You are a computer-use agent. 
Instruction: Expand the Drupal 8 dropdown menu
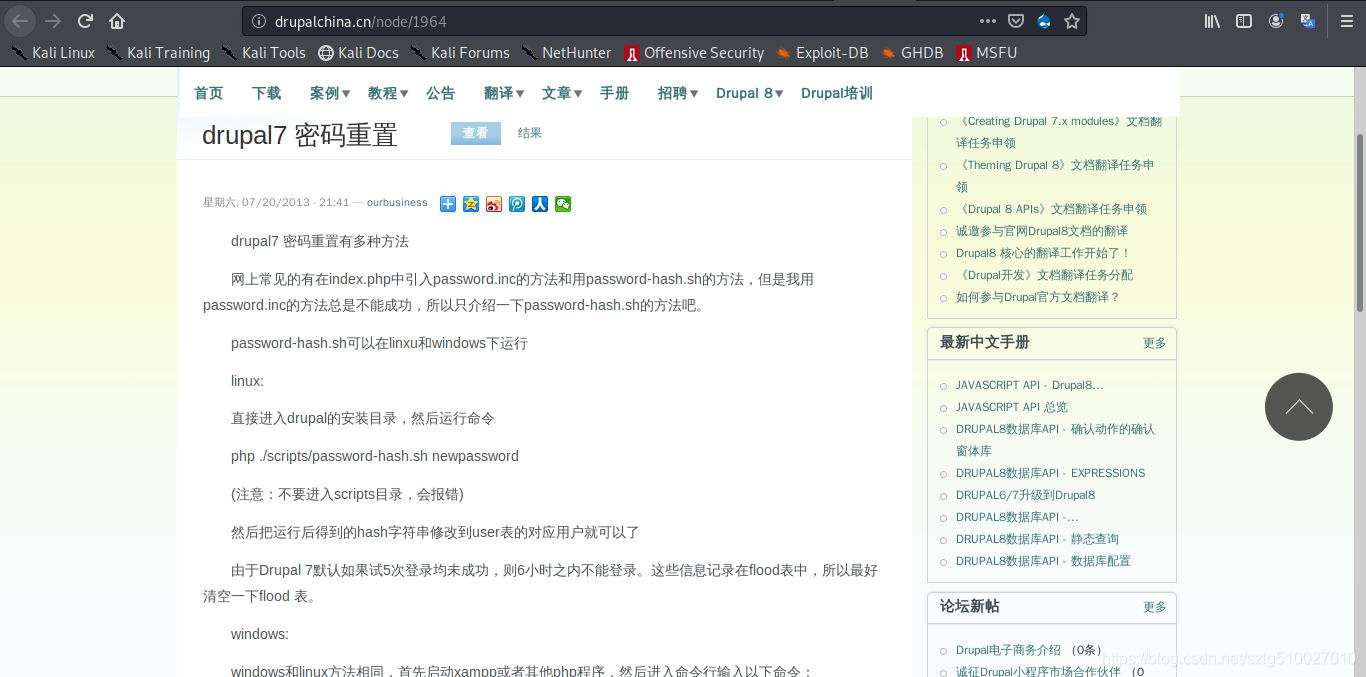pyautogui.click(x=750, y=93)
